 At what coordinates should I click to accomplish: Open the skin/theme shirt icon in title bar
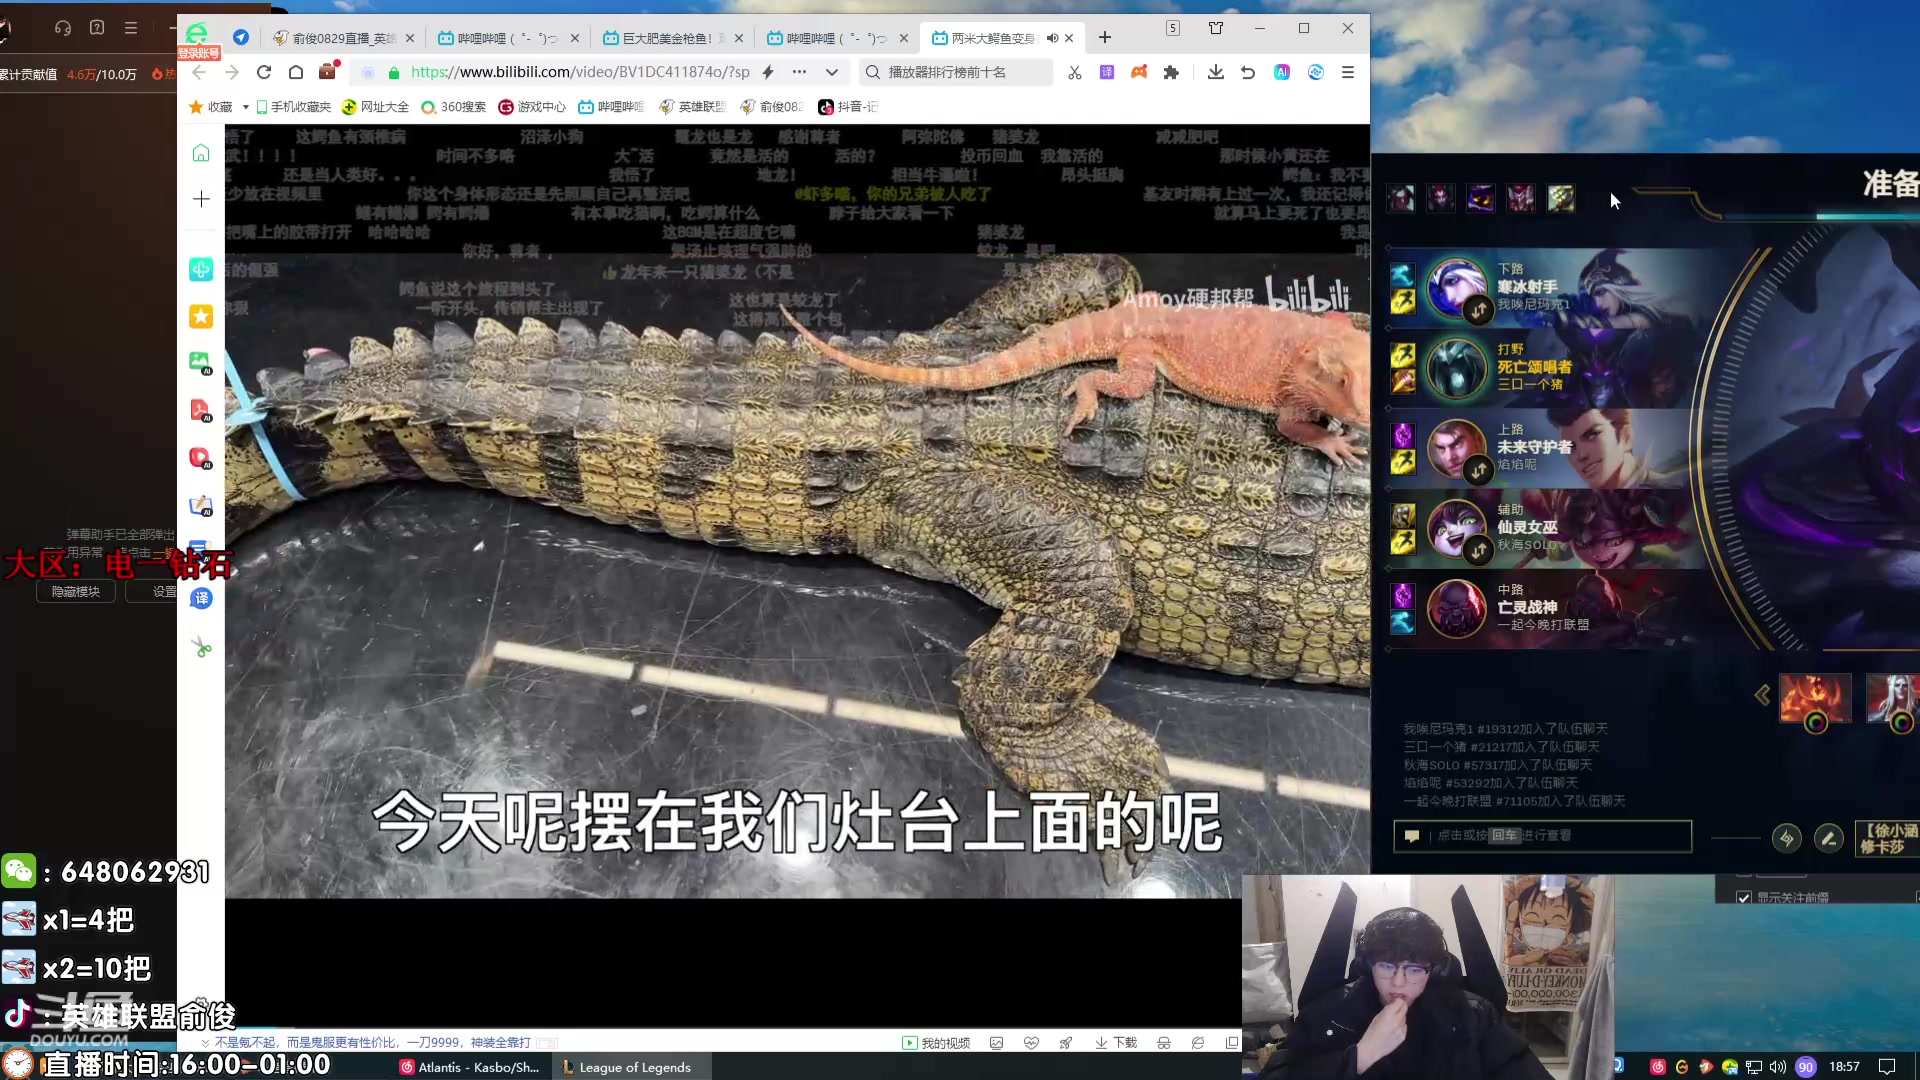1216,28
